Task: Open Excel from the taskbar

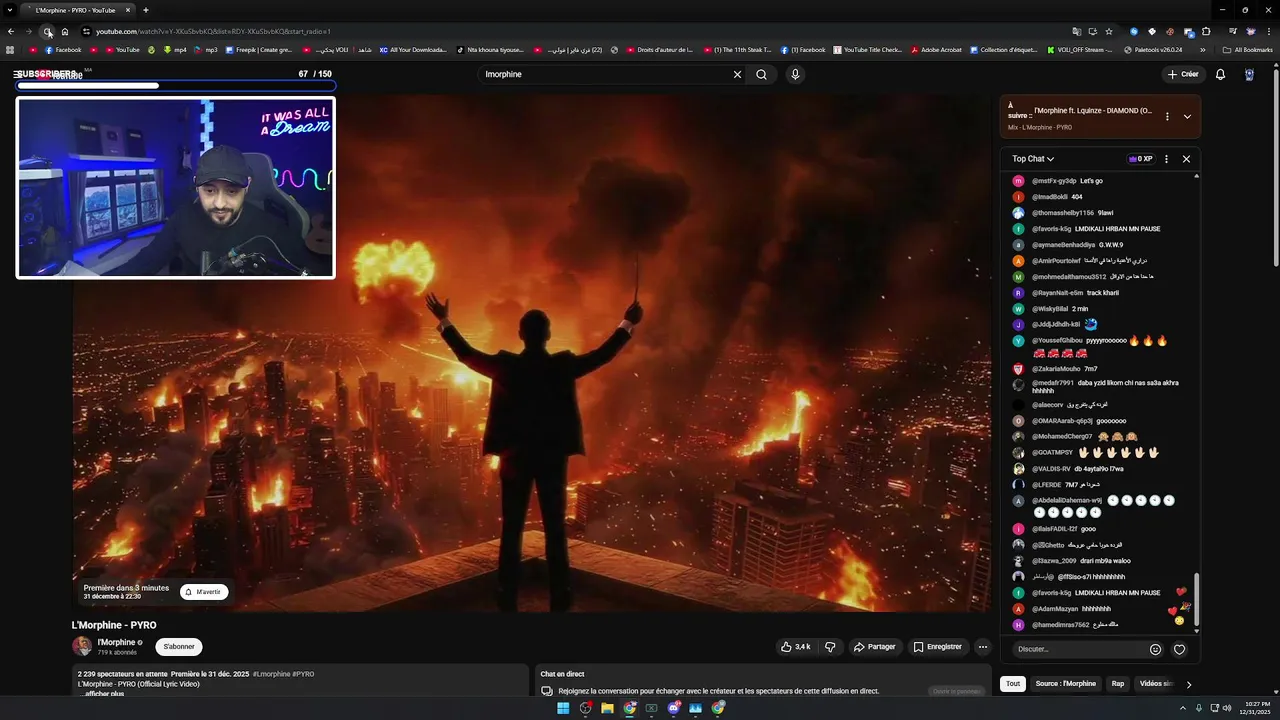Action: pyautogui.click(x=652, y=708)
